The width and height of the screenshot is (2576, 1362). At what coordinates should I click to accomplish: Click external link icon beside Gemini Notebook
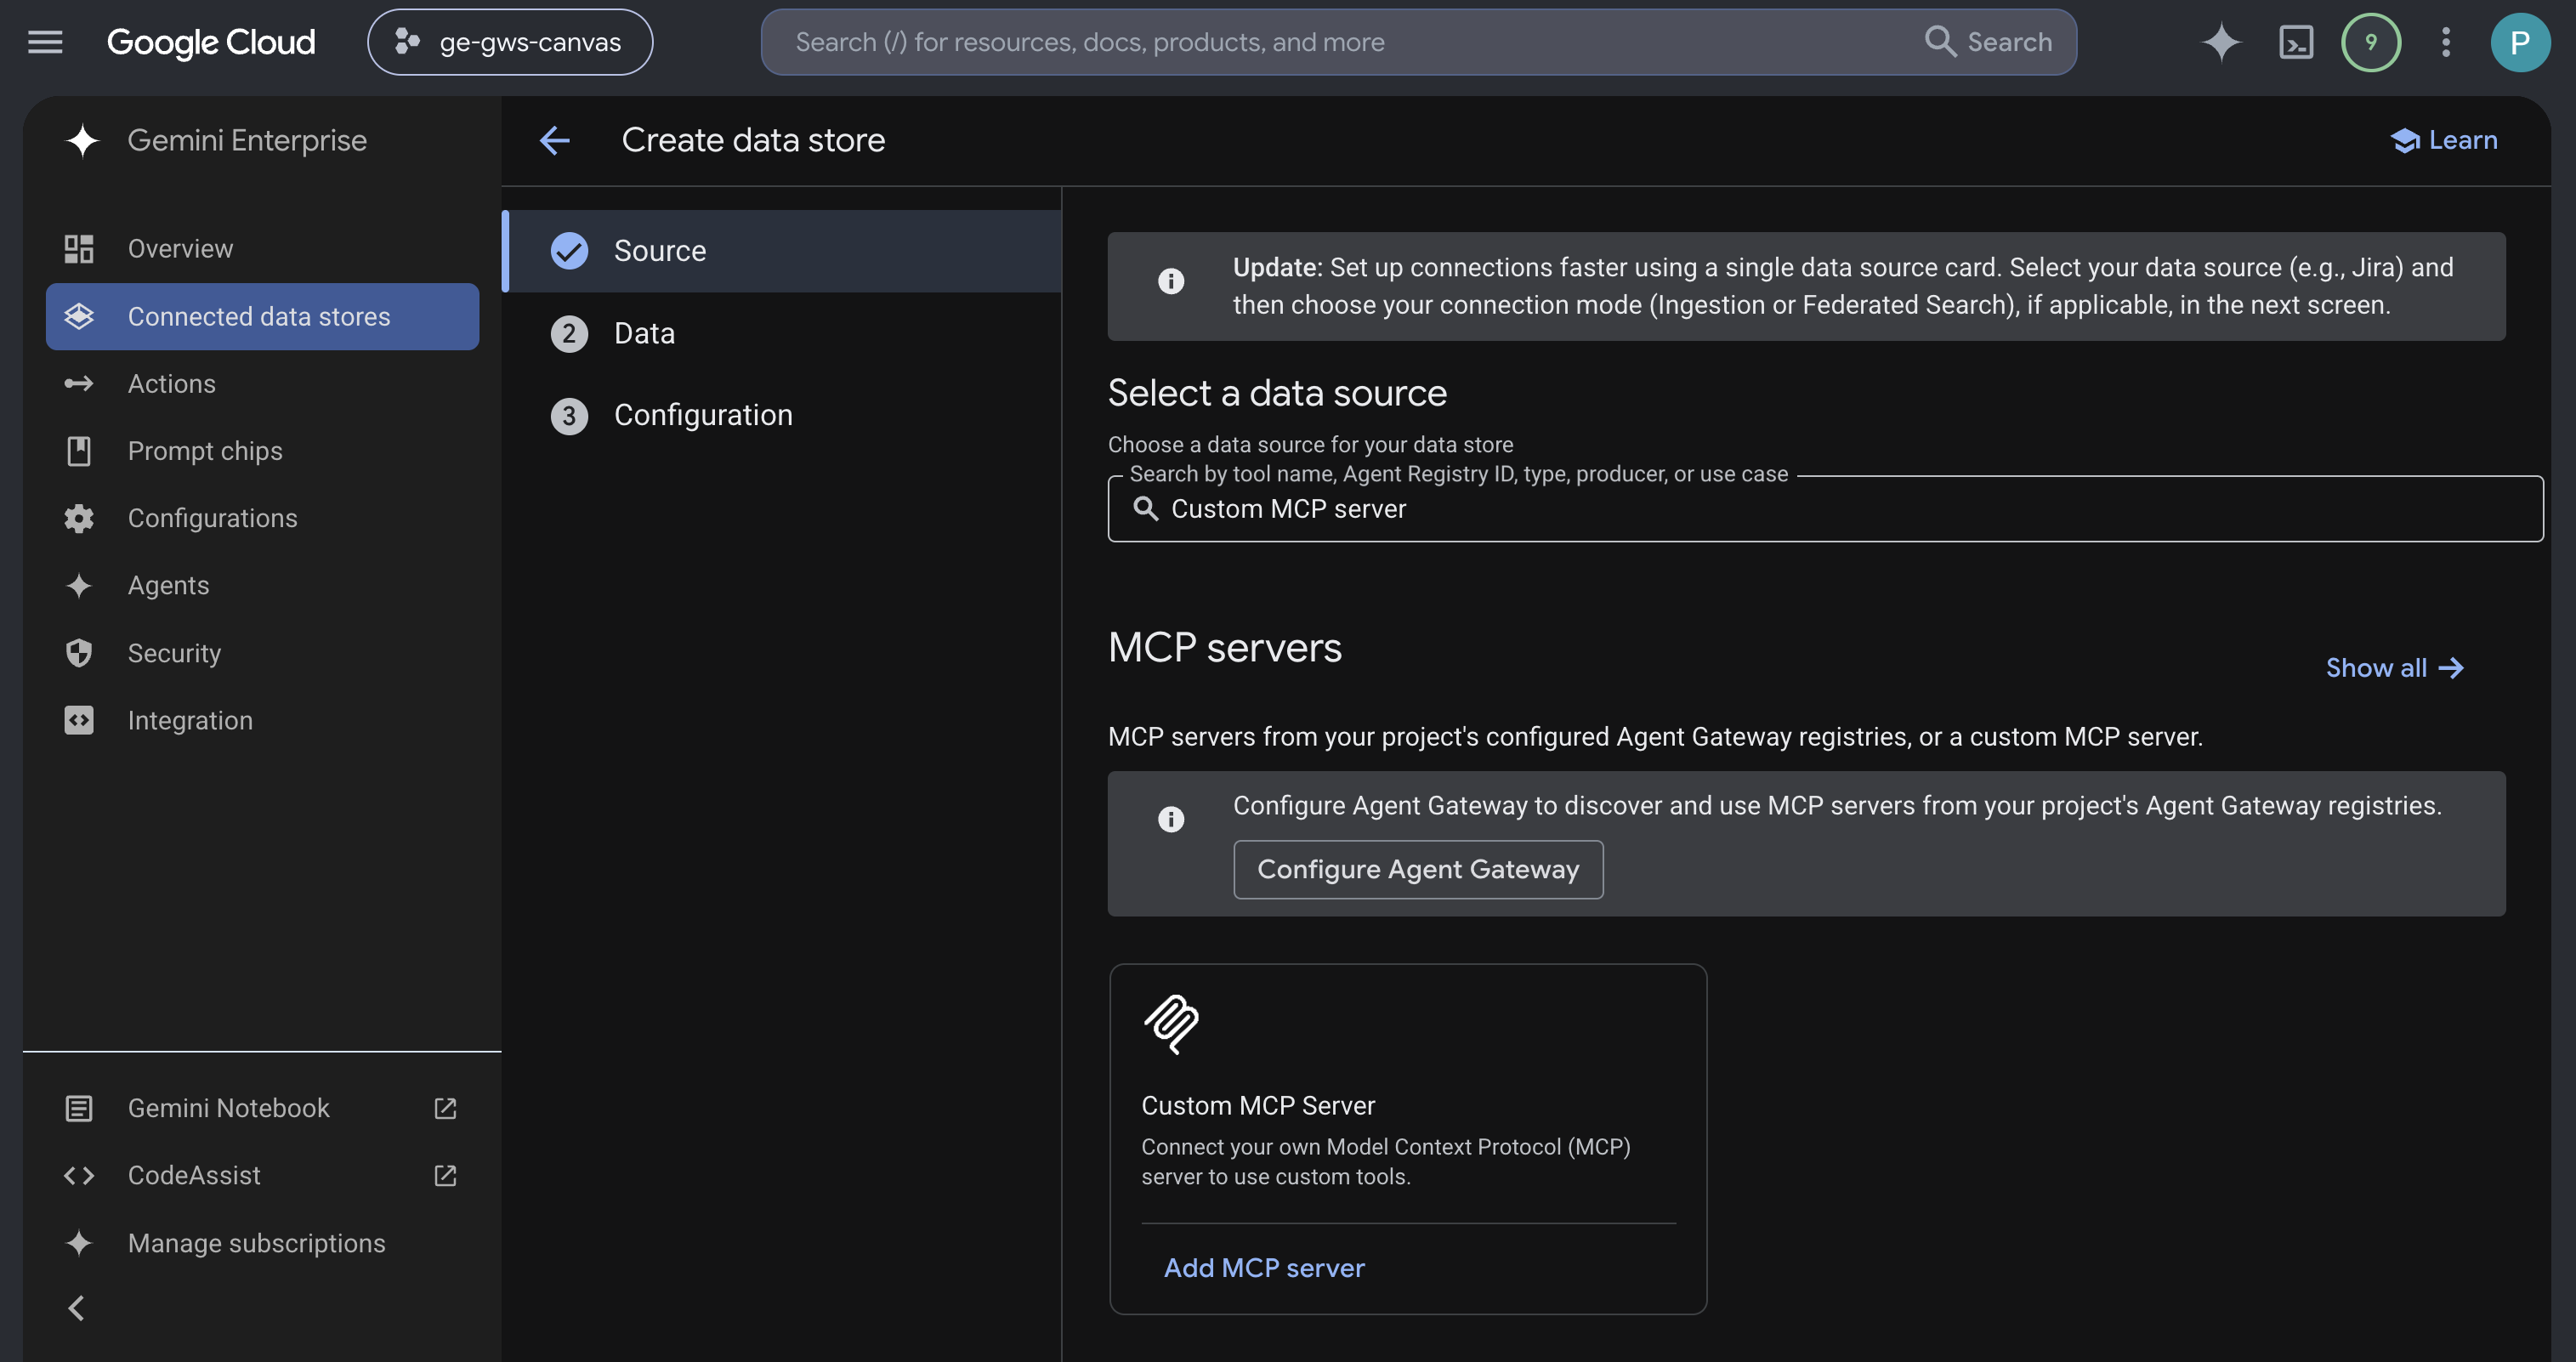pyautogui.click(x=445, y=1108)
